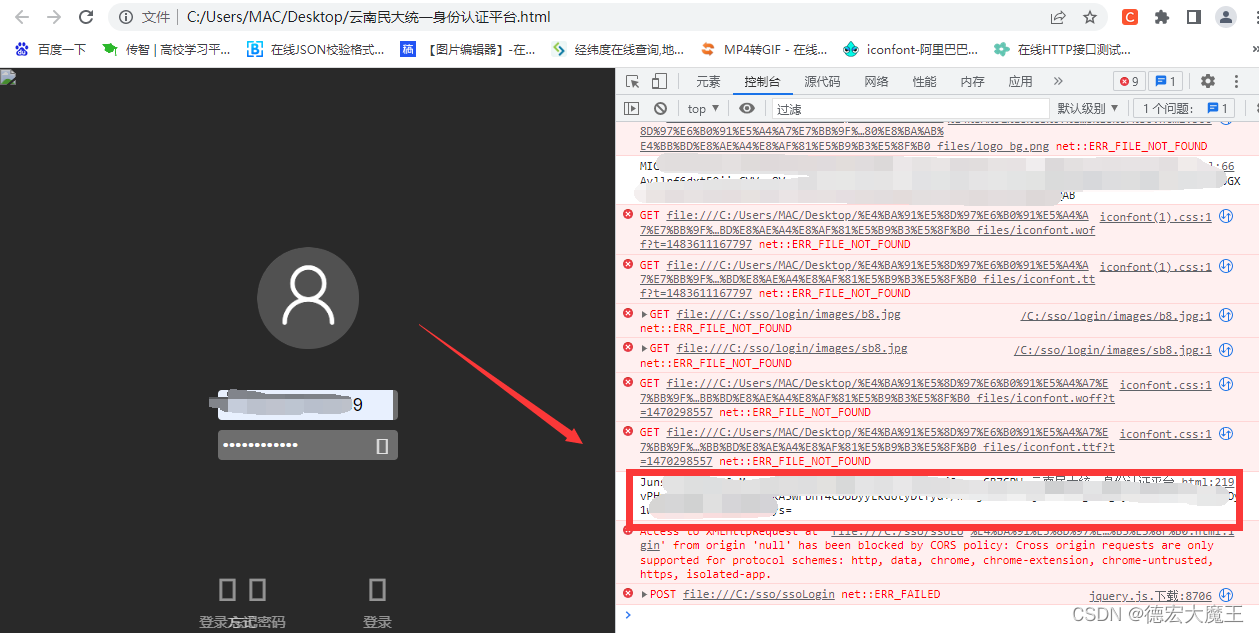Go forward with the browser forward arrow
The height and width of the screenshot is (633, 1259).
(x=54, y=17)
